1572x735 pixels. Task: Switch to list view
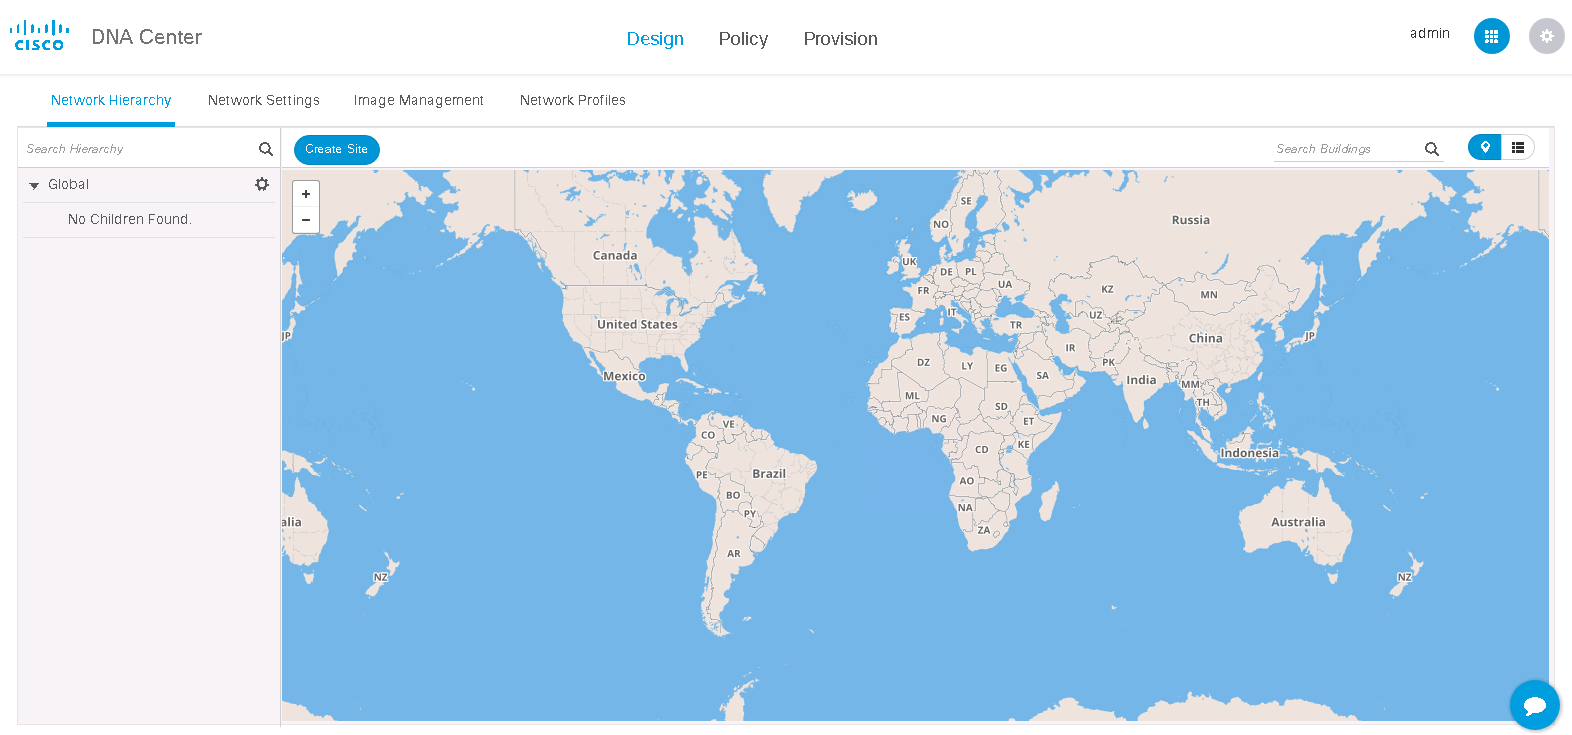(x=1518, y=147)
